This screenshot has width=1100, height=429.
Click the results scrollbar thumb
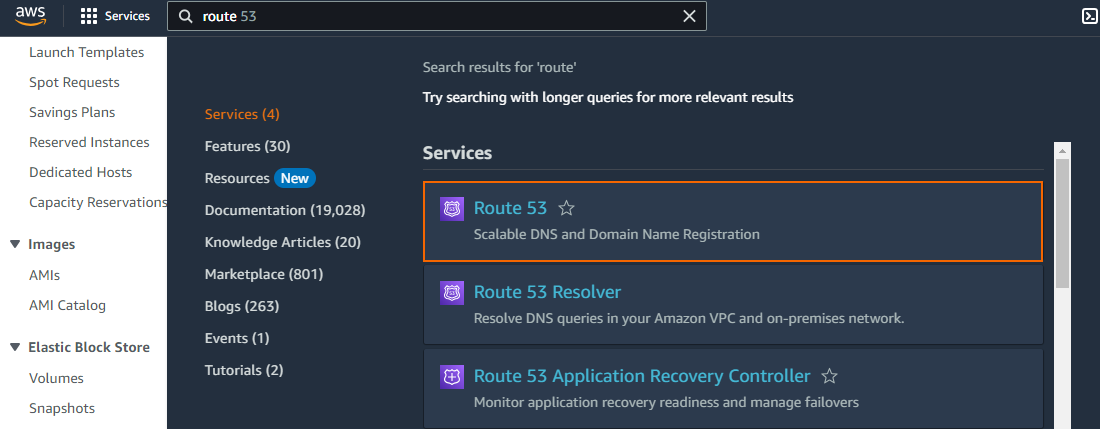pyautogui.click(x=1062, y=223)
